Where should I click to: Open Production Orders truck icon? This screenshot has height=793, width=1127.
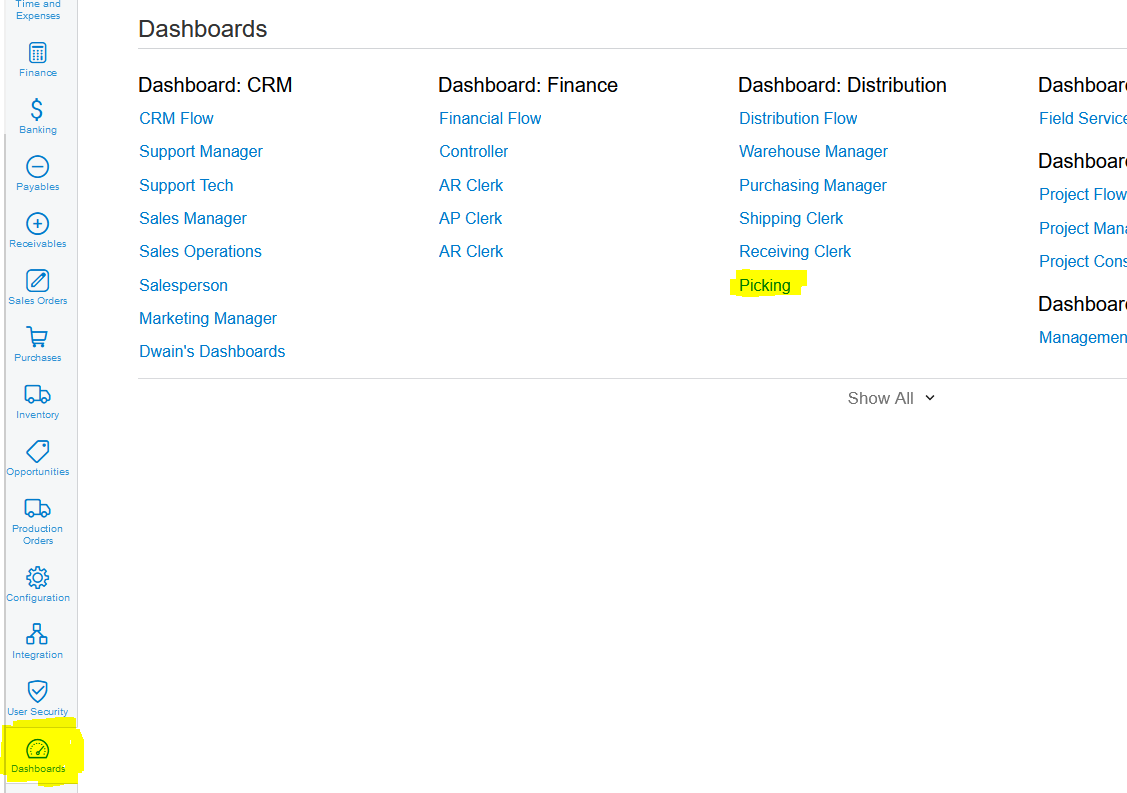pos(38,509)
